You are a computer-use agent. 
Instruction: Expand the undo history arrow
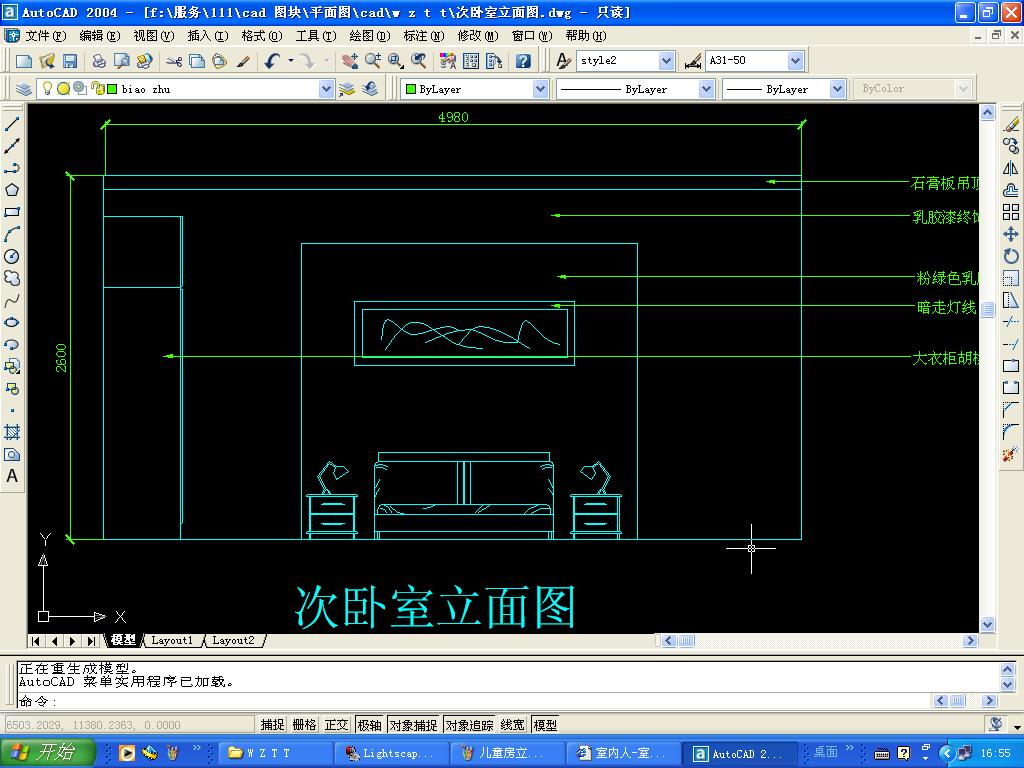pos(291,61)
